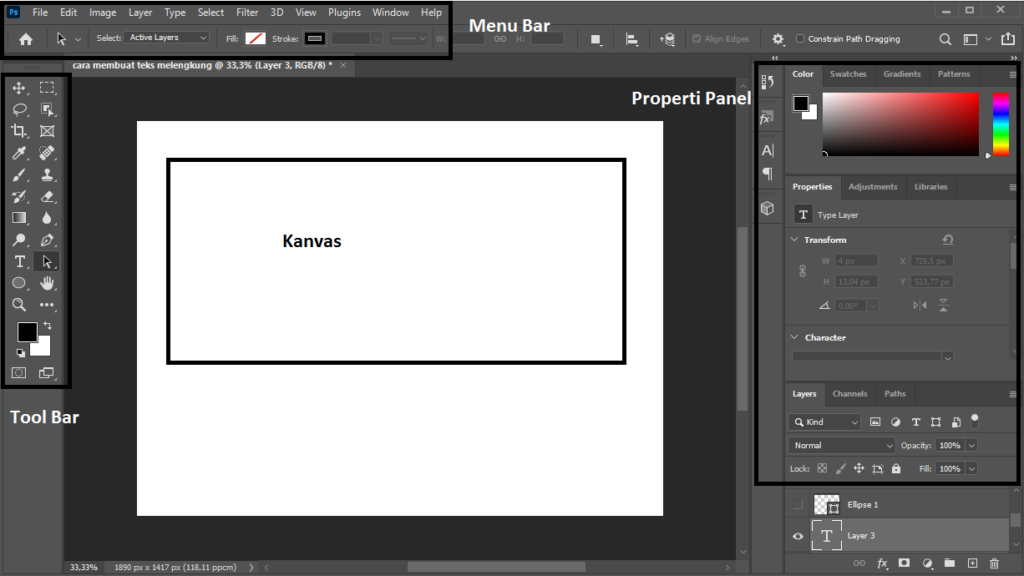Click the foreground color swatch
Image resolution: width=1024 pixels, height=576 pixels.
pyautogui.click(x=27, y=333)
